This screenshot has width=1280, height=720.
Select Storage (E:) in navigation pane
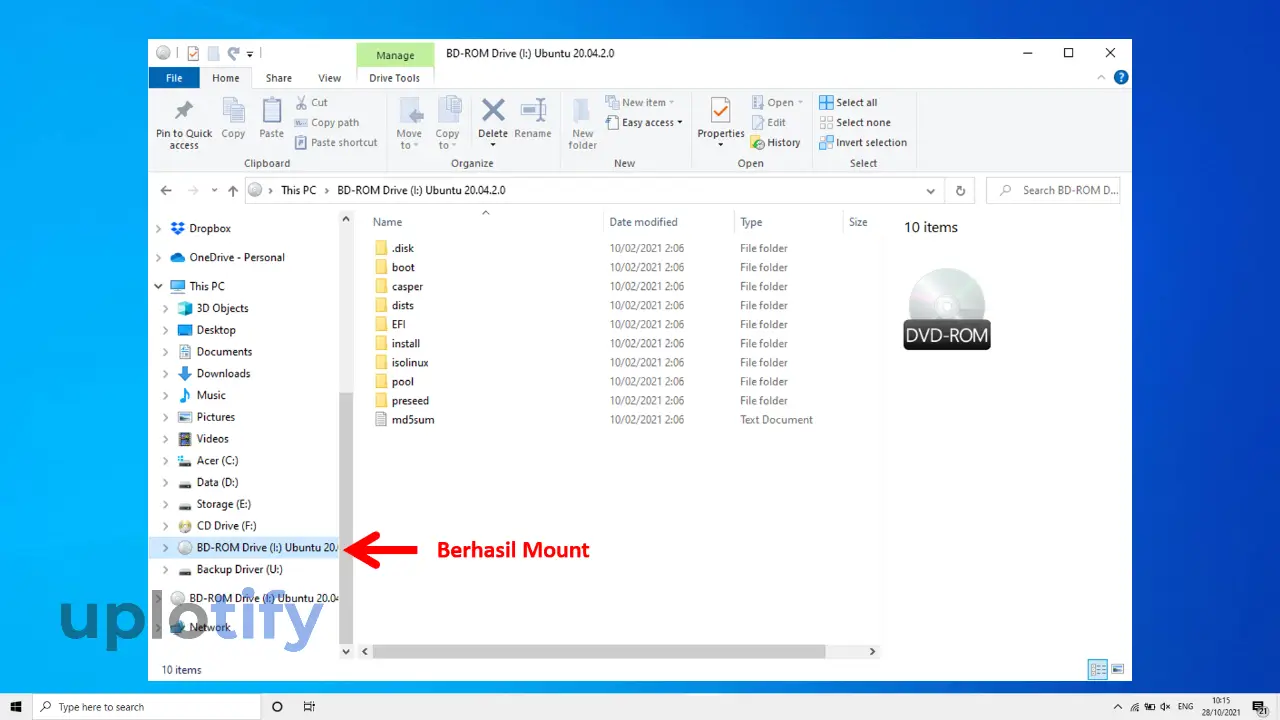[223, 504]
